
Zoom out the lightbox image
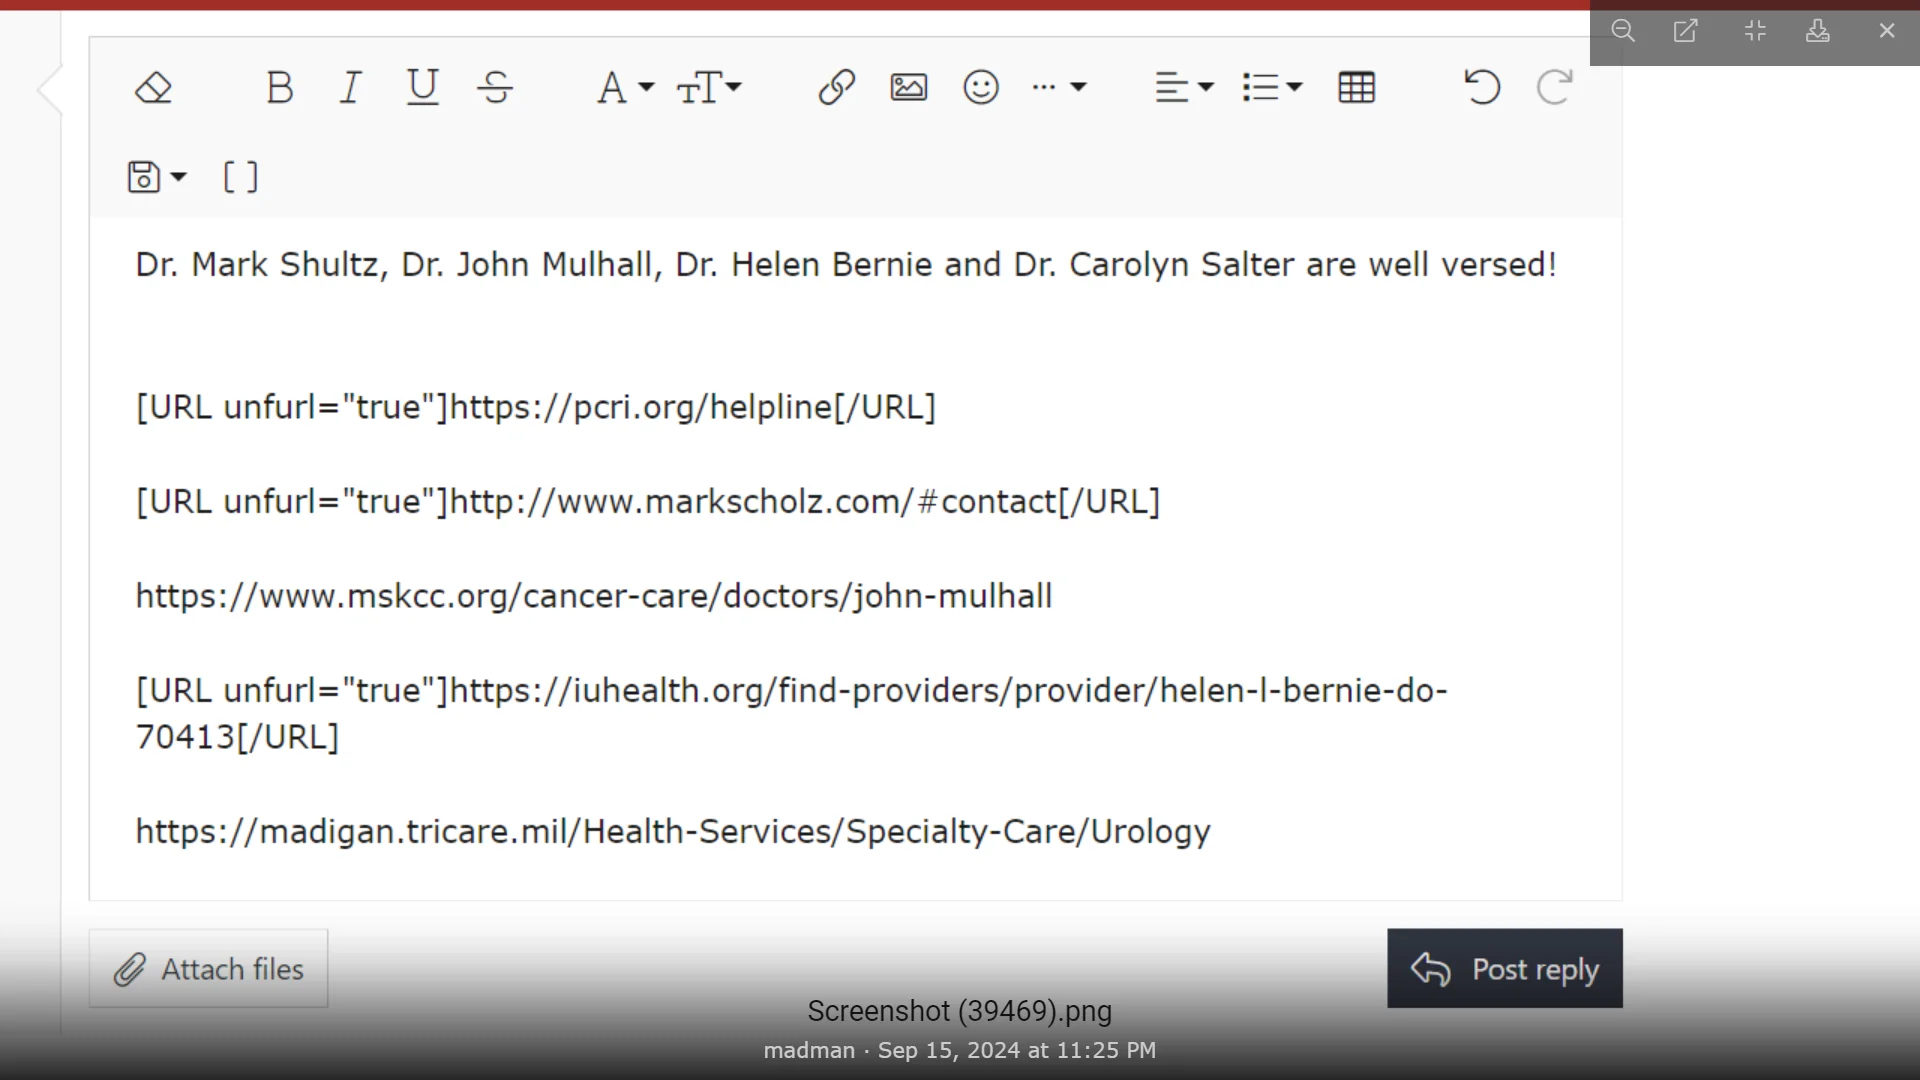point(1623,31)
